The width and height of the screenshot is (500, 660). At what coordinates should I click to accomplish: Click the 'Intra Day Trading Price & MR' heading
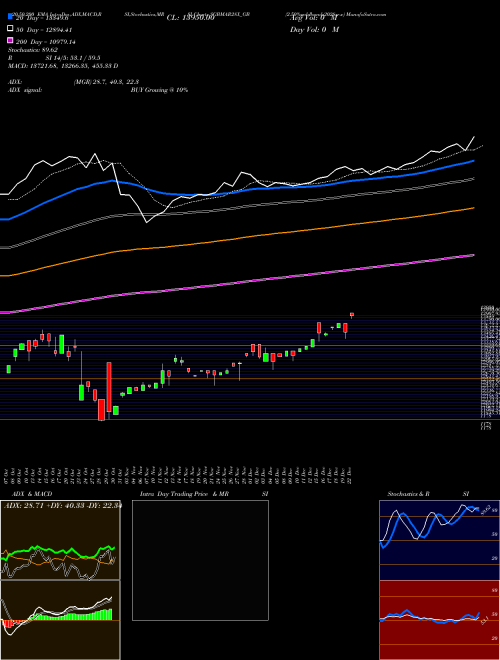point(184,494)
